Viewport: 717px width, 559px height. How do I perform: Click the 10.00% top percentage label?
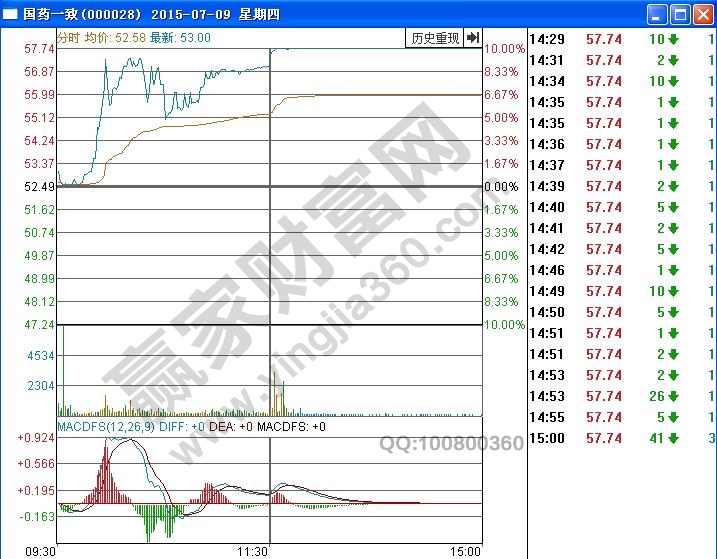(x=505, y=49)
